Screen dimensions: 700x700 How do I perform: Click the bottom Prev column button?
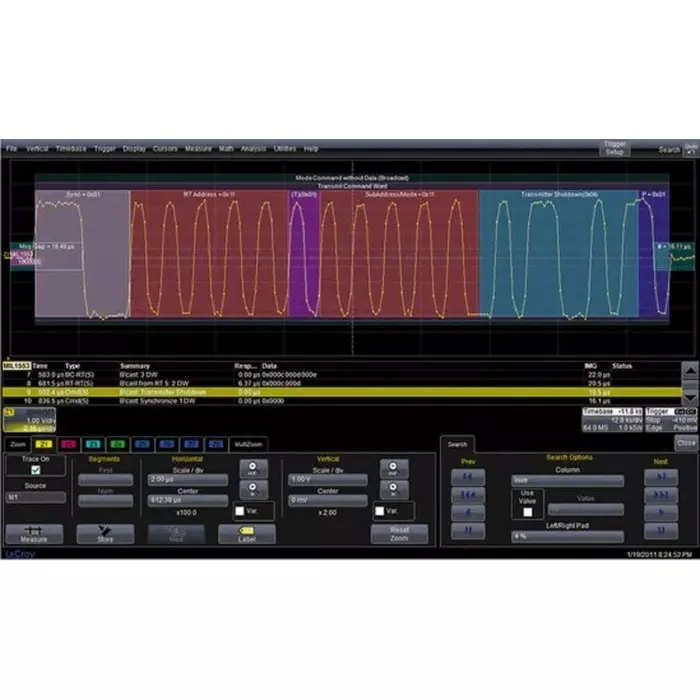click(467, 530)
